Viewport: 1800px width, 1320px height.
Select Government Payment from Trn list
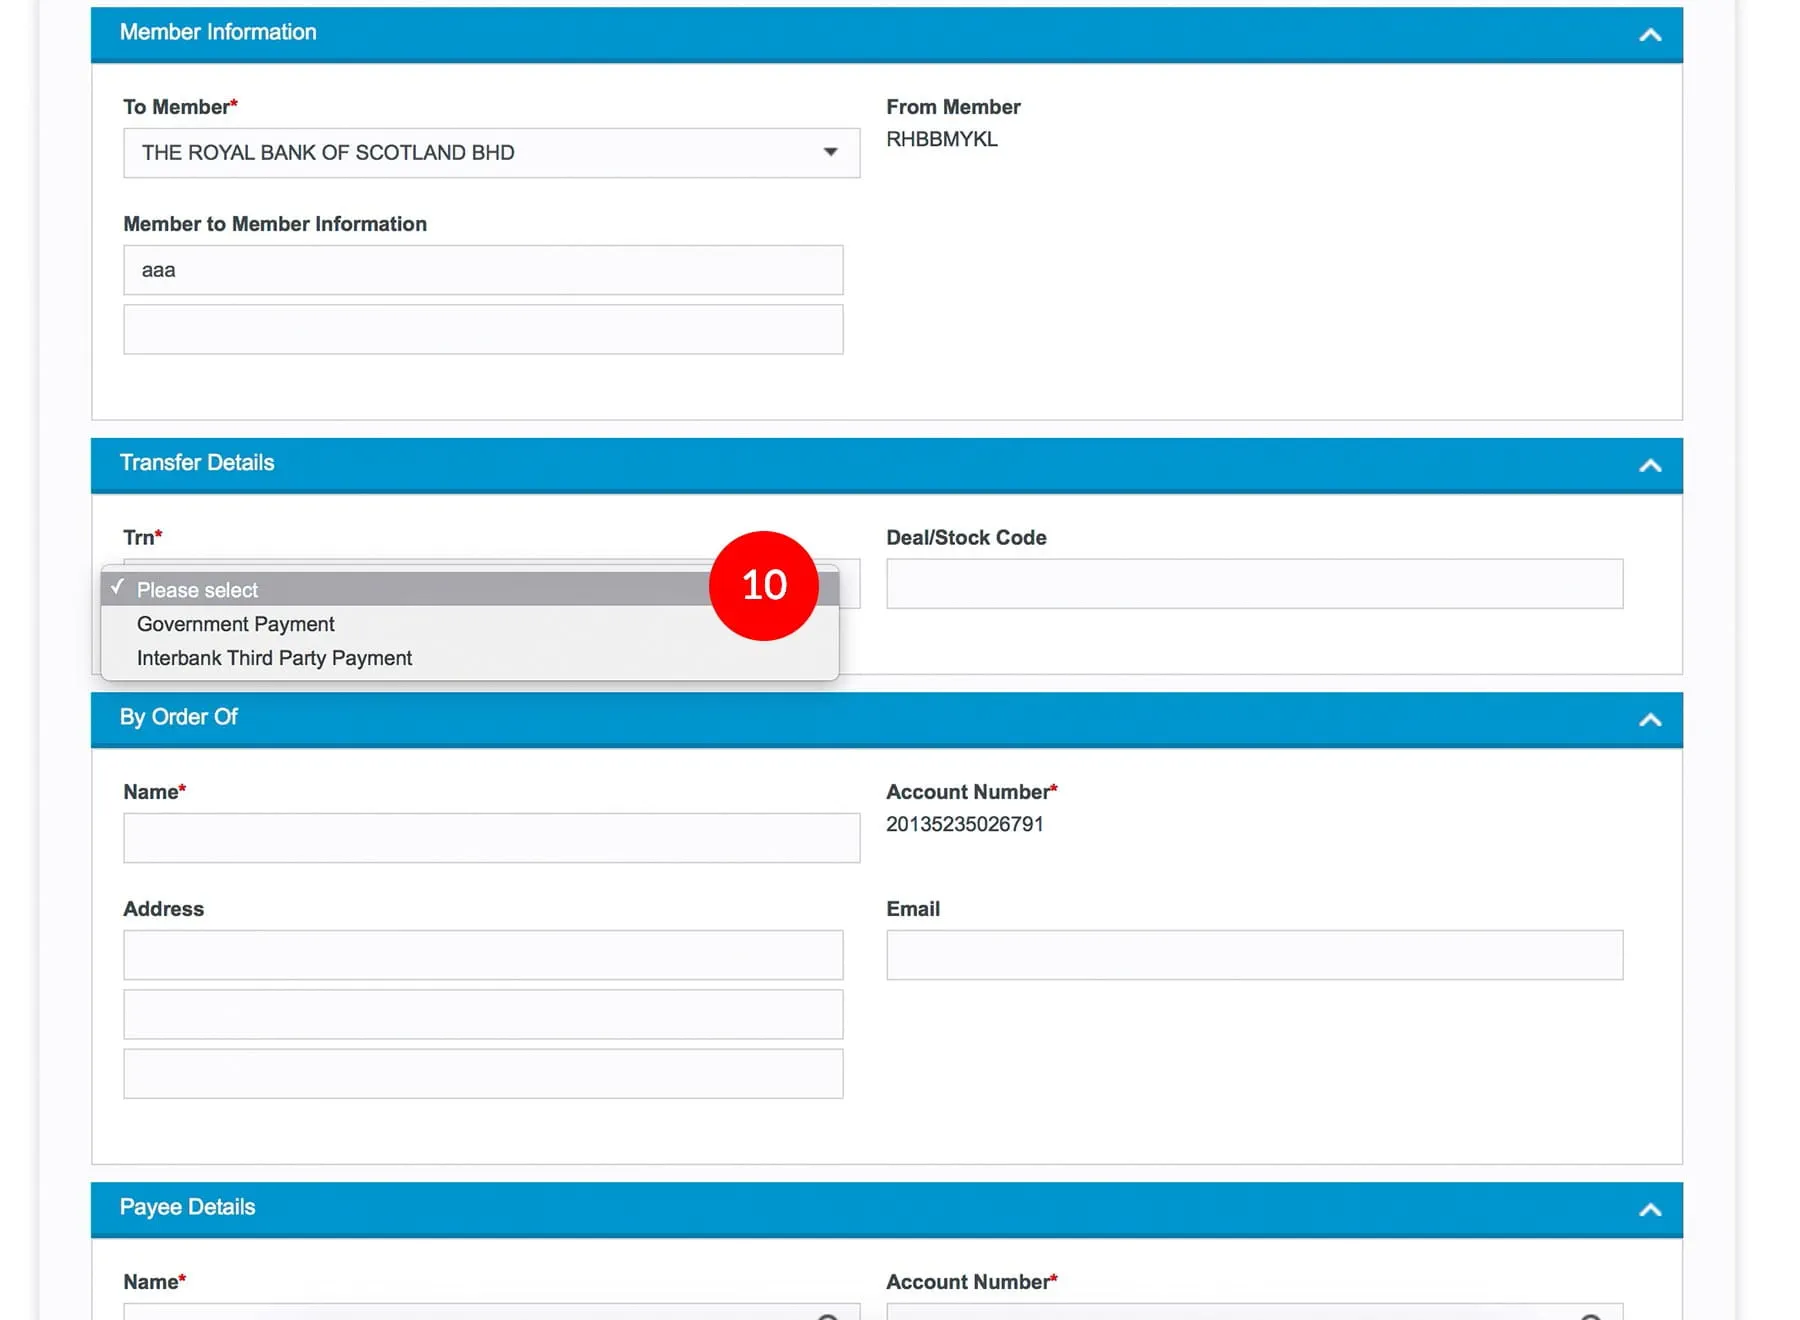click(x=236, y=624)
